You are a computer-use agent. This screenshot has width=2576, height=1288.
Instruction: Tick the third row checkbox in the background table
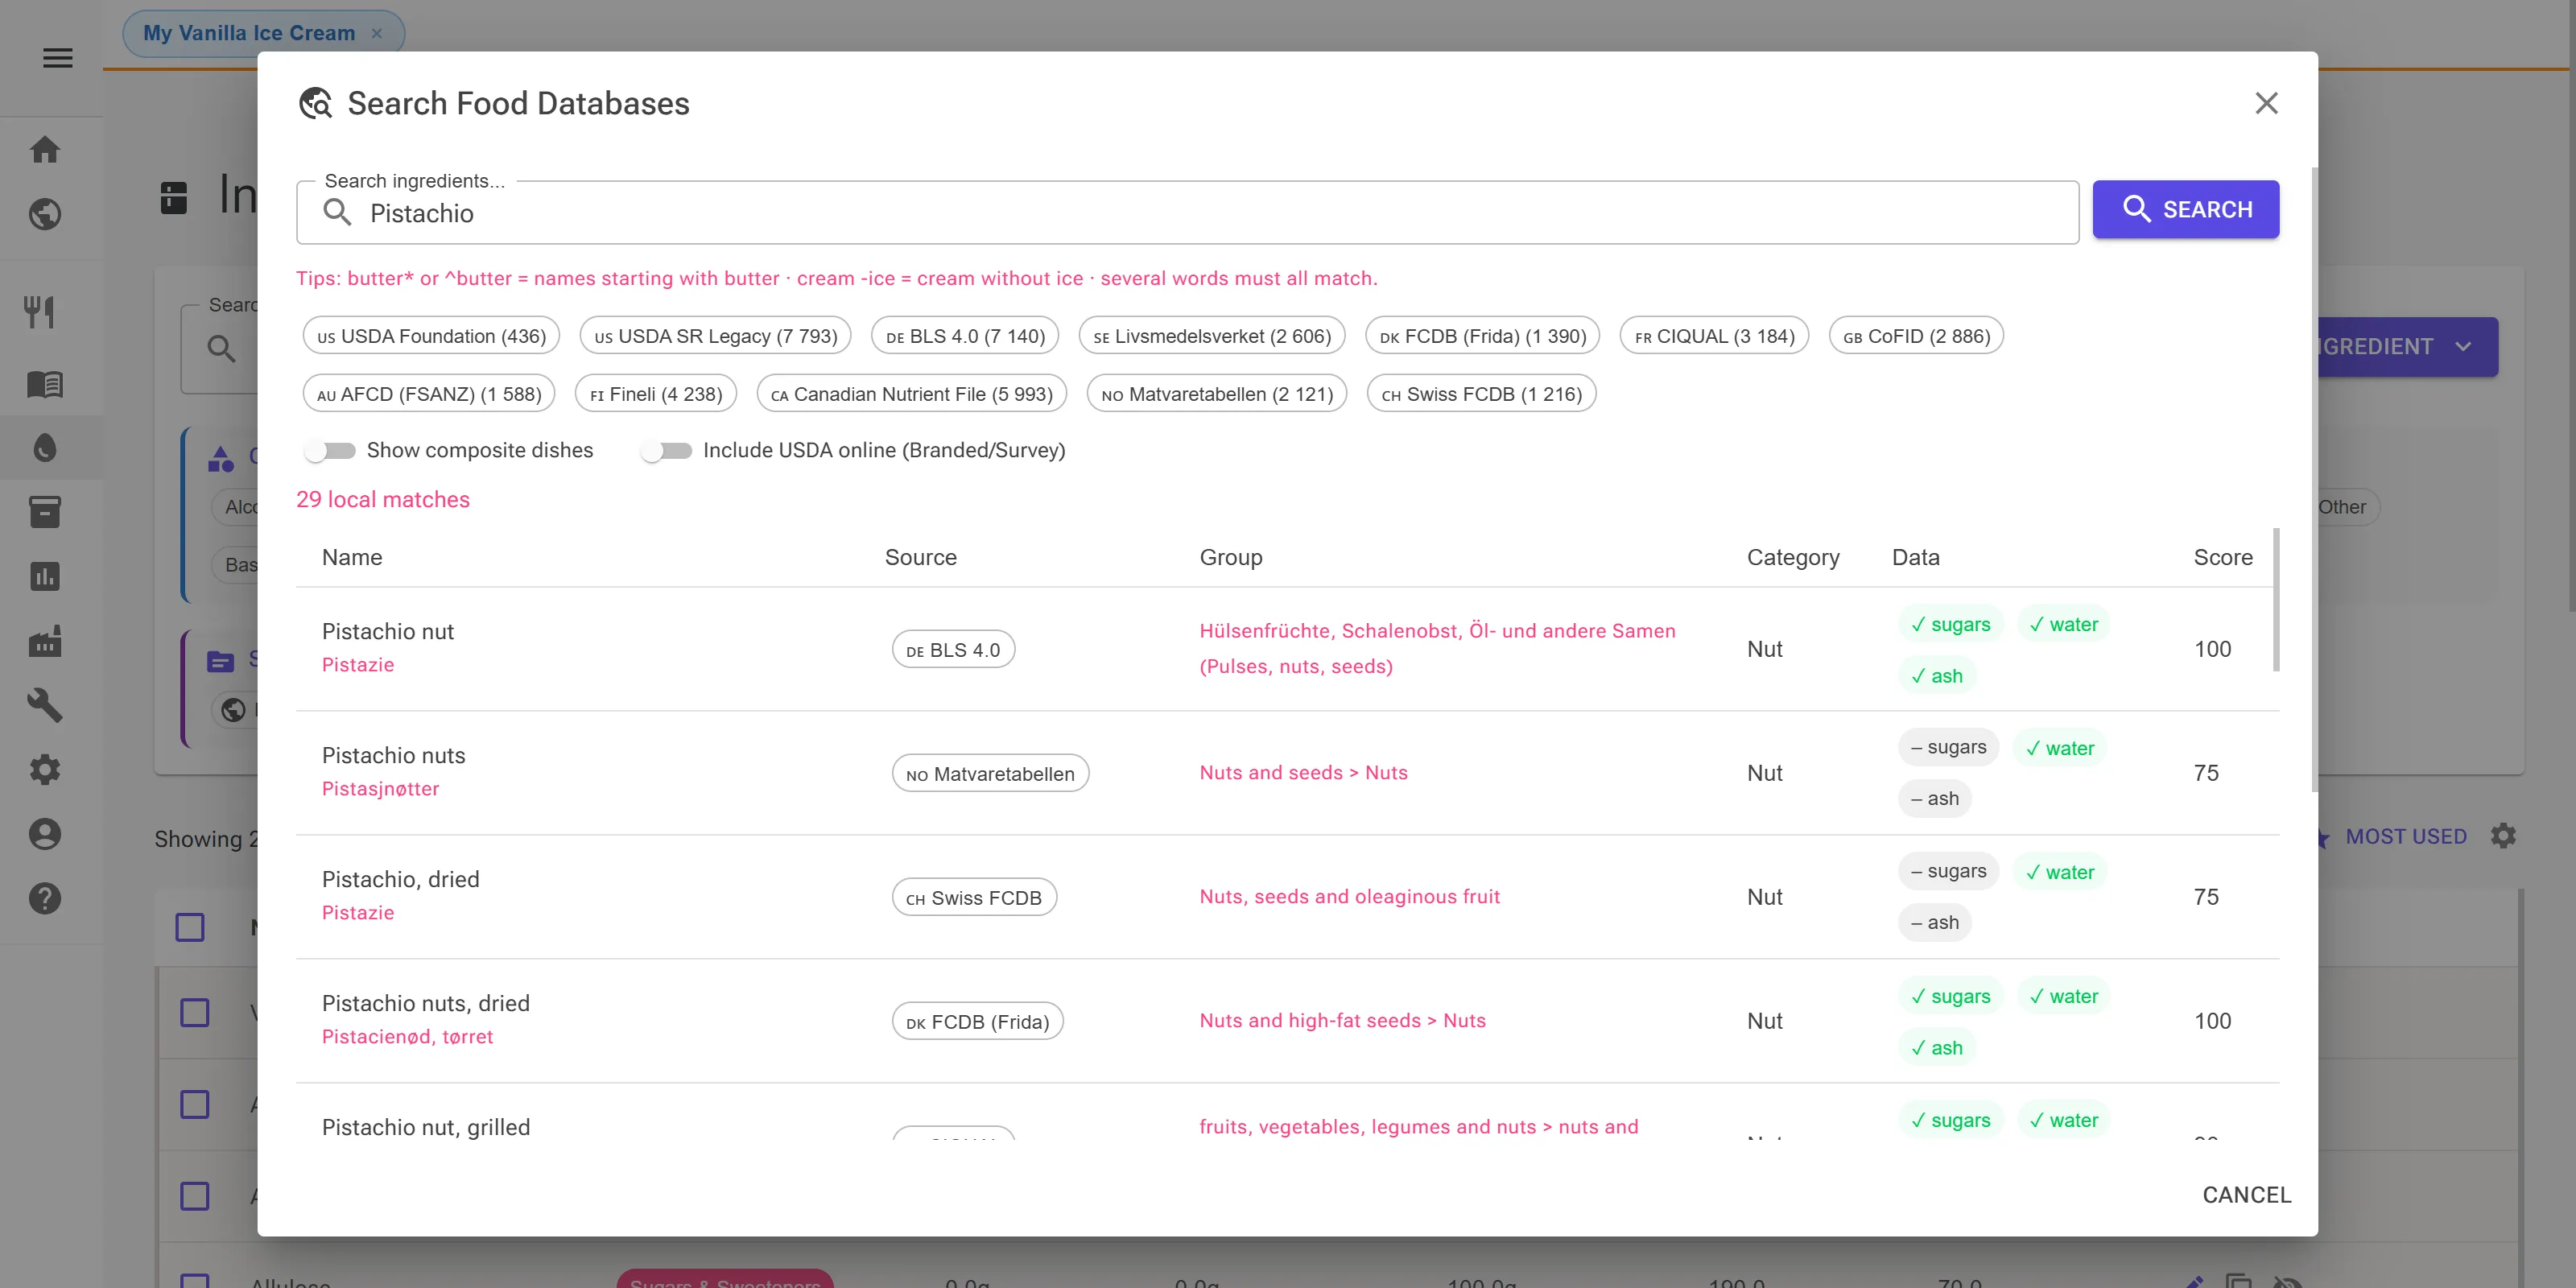(195, 1196)
